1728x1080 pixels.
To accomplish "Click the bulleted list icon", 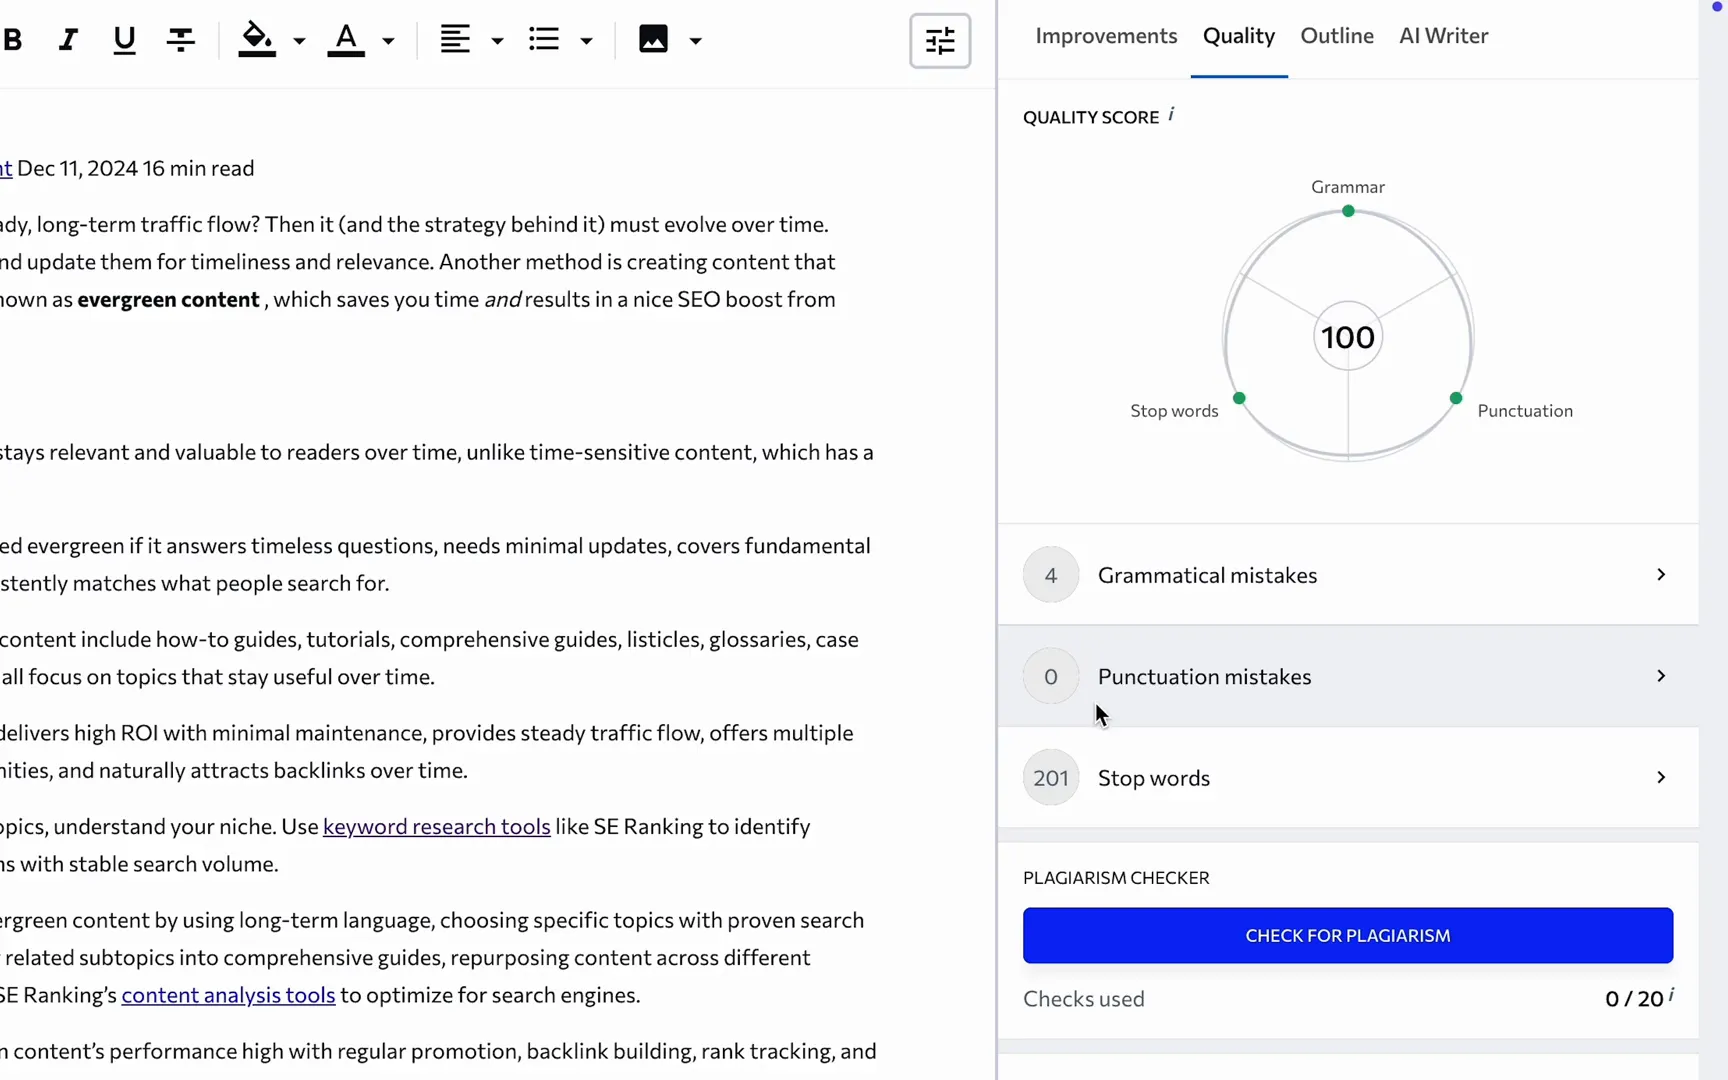I will pos(544,40).
